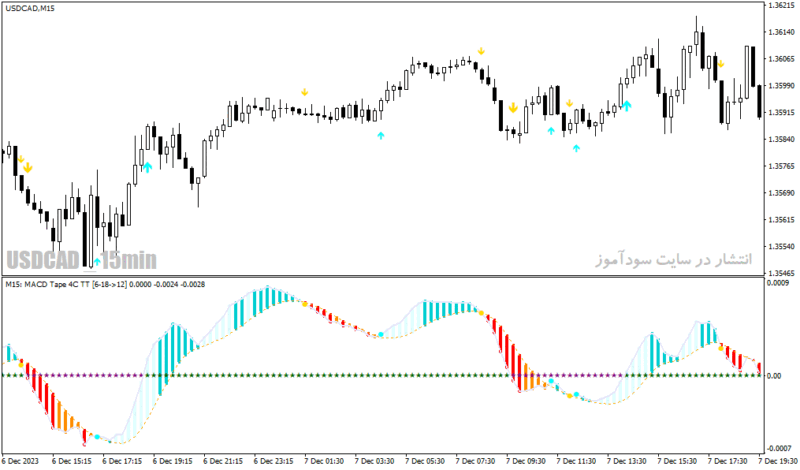Pick the 6 Dec 21:15 time label

click(223, 461)
